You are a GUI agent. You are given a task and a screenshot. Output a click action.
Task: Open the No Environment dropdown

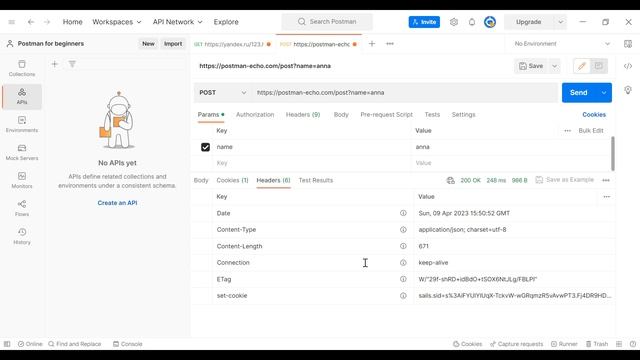pos(562,44)
